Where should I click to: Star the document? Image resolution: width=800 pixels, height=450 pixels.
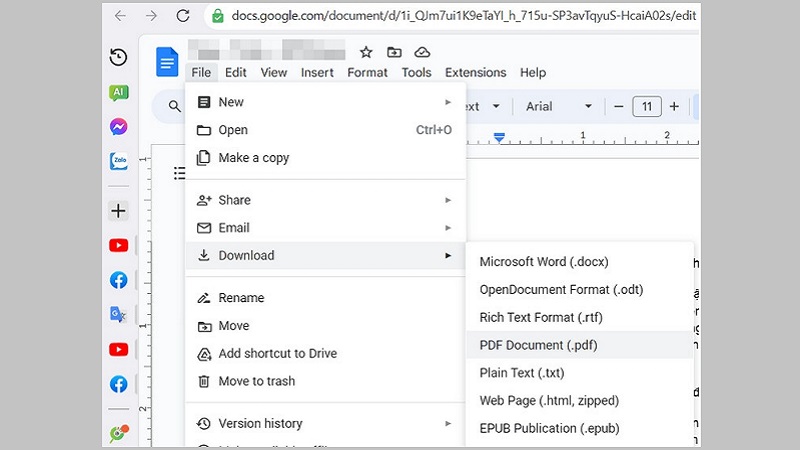tap(366, 52)
